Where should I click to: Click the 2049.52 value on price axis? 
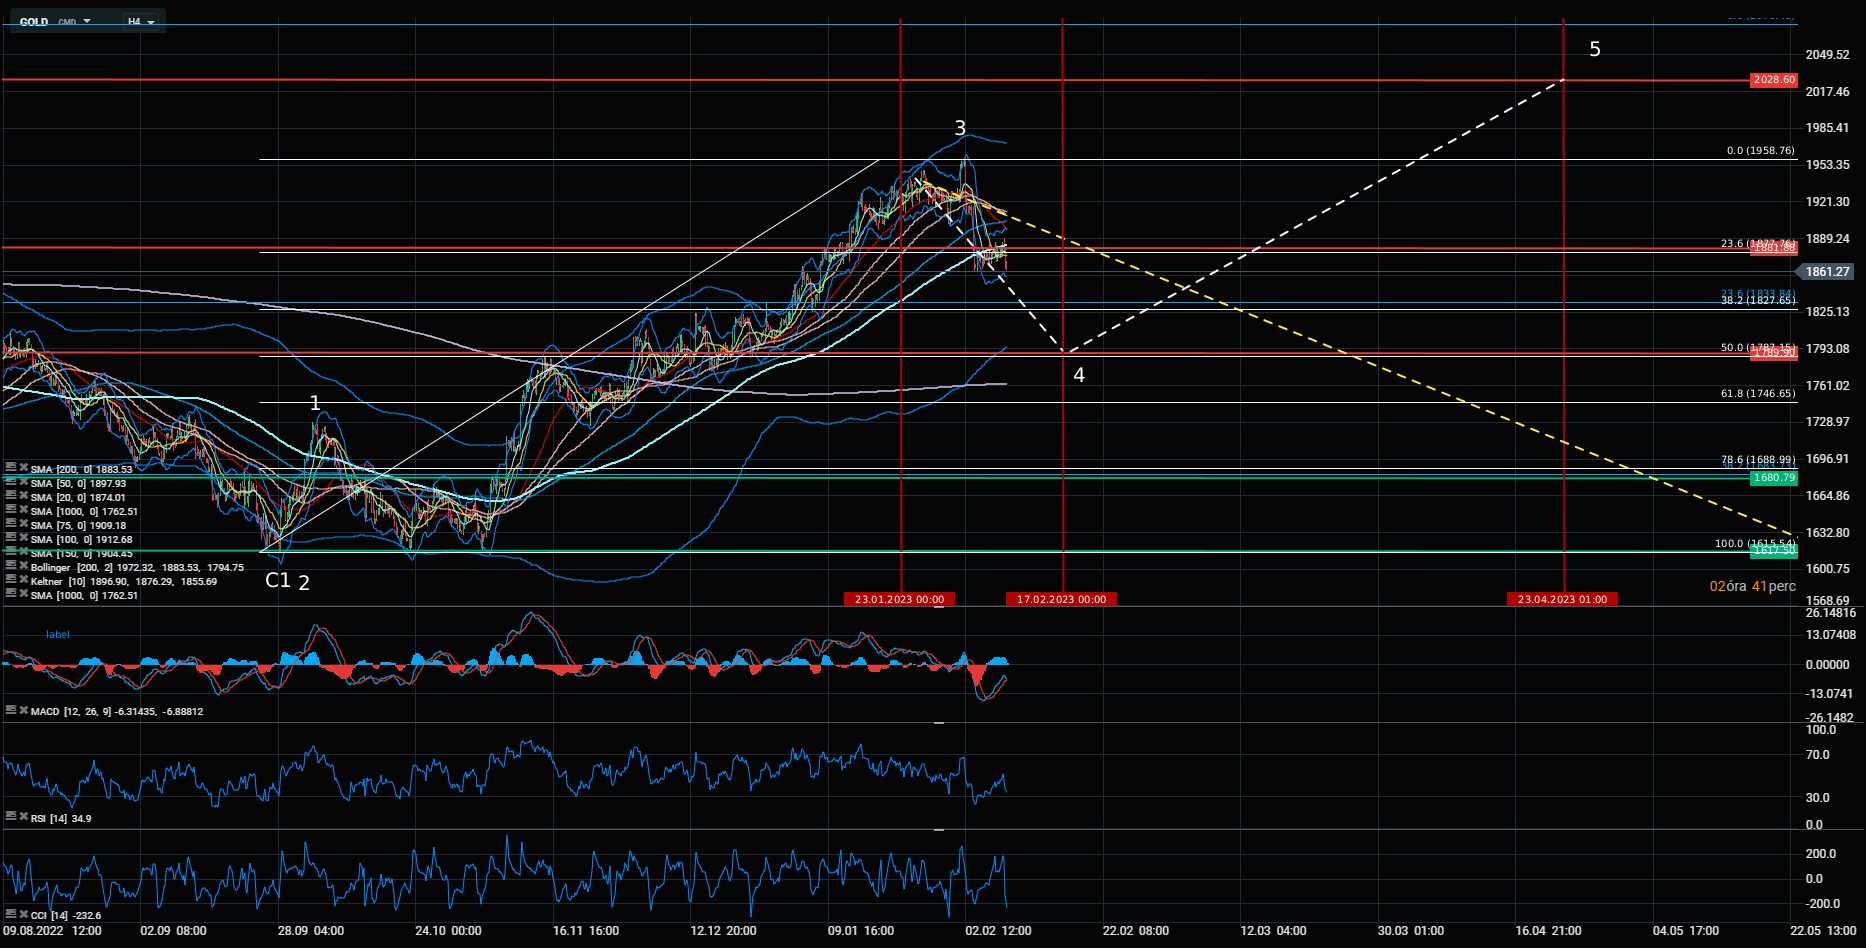coord(1828,55)
